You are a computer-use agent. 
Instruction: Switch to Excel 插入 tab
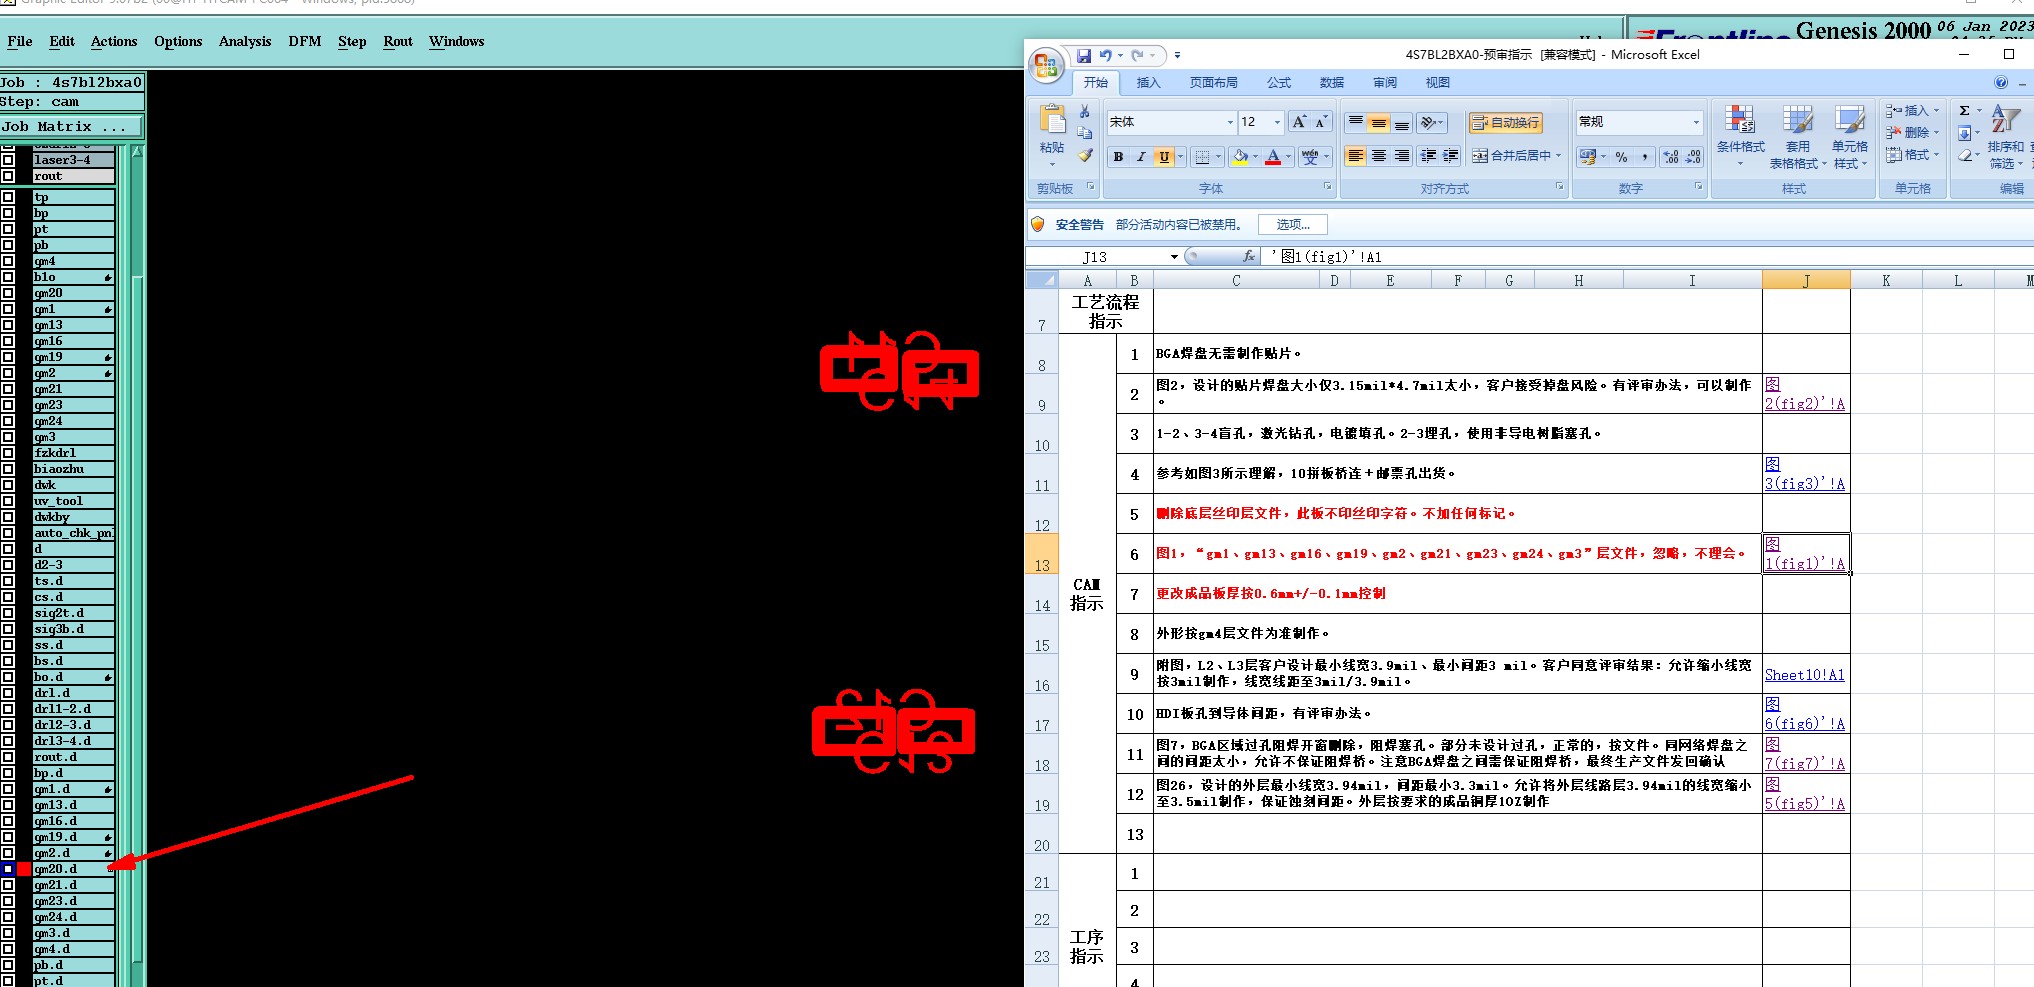1148,83
